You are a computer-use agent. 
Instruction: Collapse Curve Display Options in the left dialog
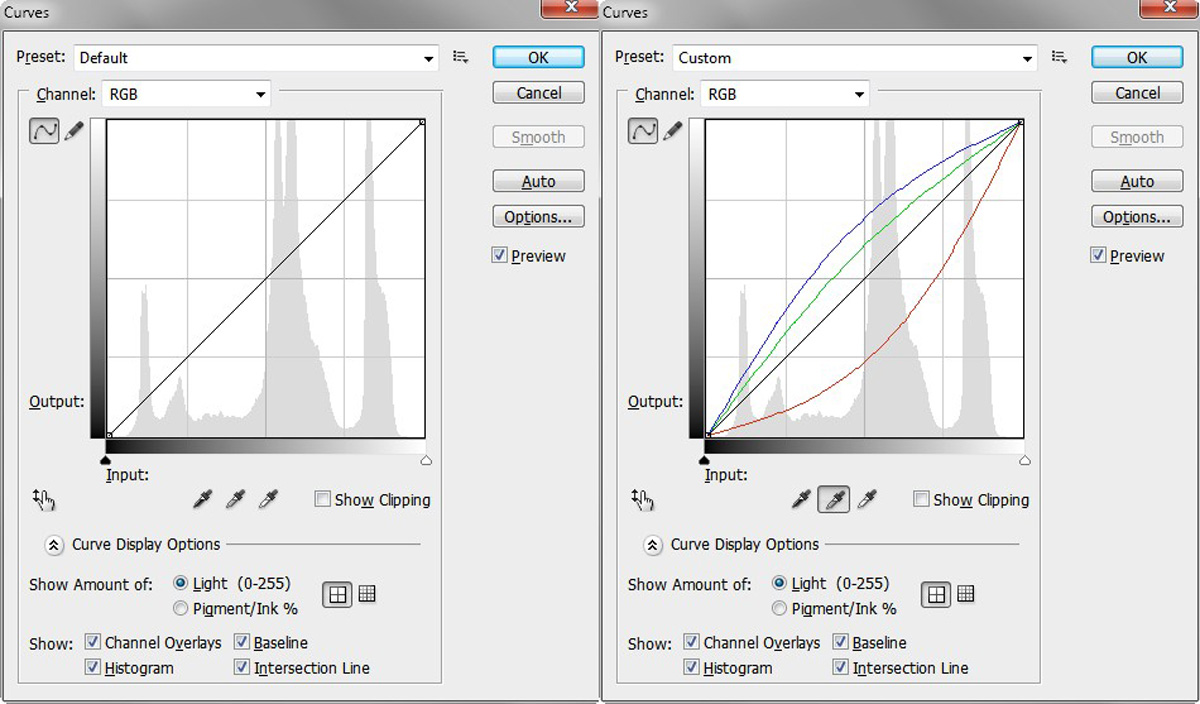click(x=54, y=545)
